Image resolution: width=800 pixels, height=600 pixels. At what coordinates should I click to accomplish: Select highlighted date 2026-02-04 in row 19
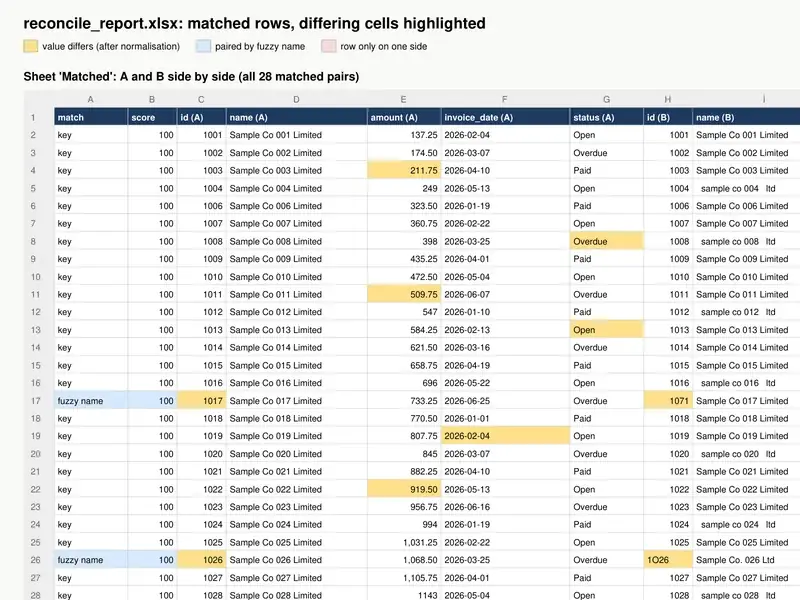pyautogui.click(x=505, y=436)
